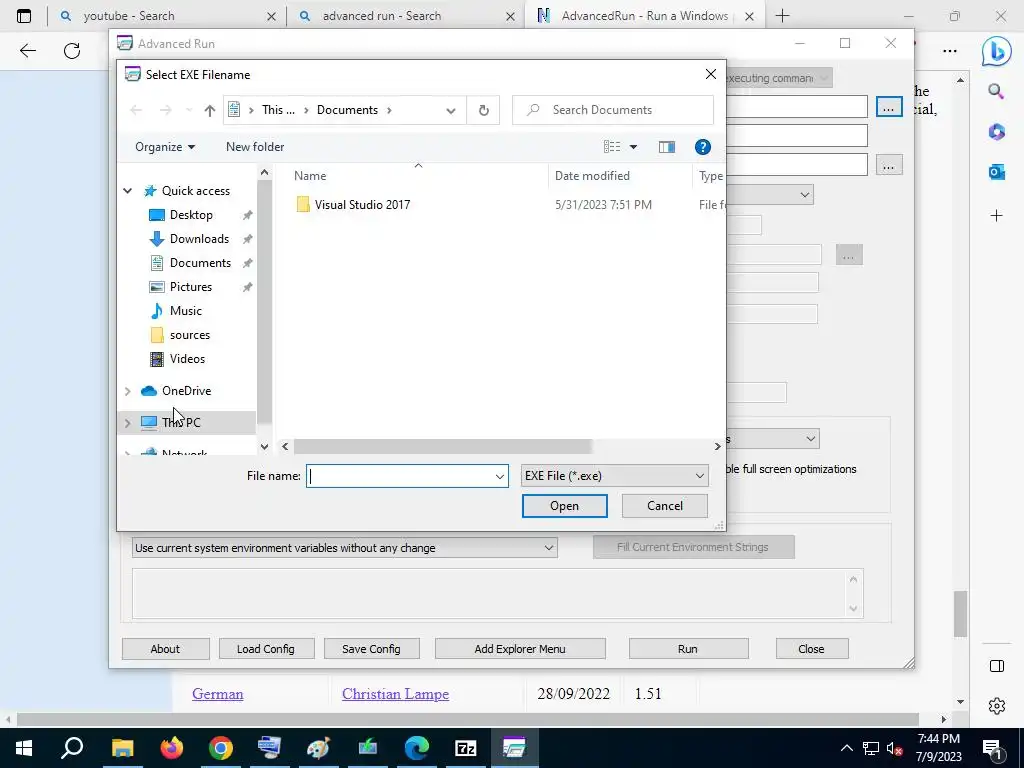The image size is (1024, 768).
Task: Open Windows Start menu
Action: pyautogui.click(x=24, y=748)
